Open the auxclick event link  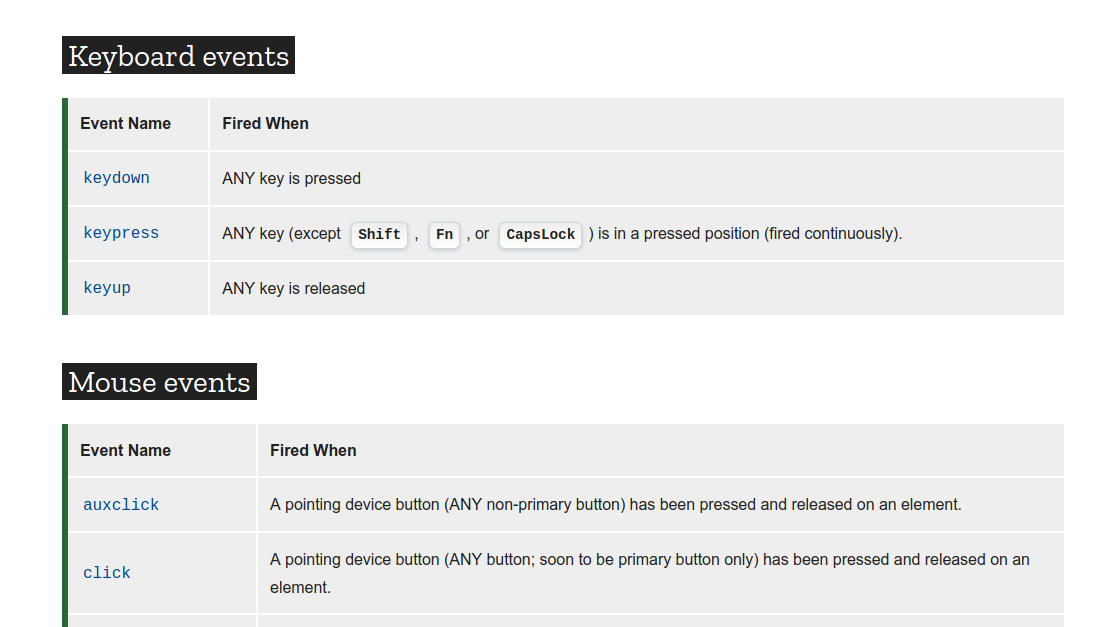point(121,505)
